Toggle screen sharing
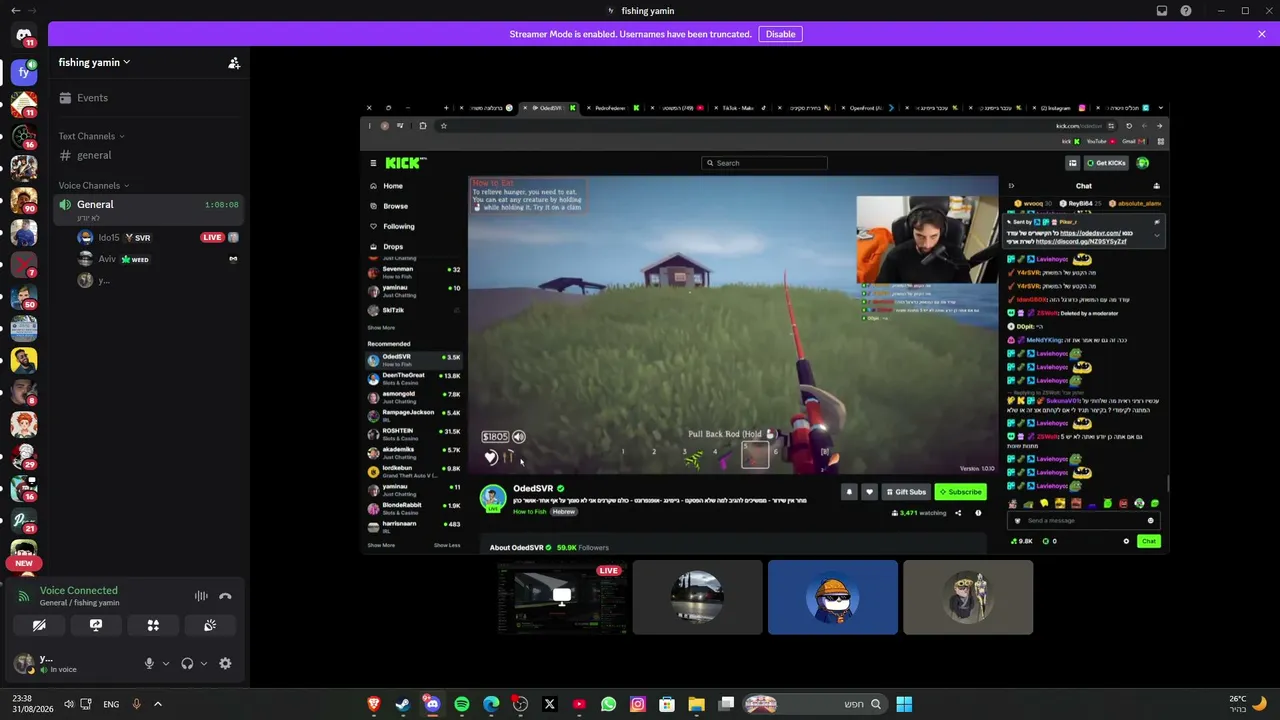The image size is (1280, 720). (x=96, y=625)
